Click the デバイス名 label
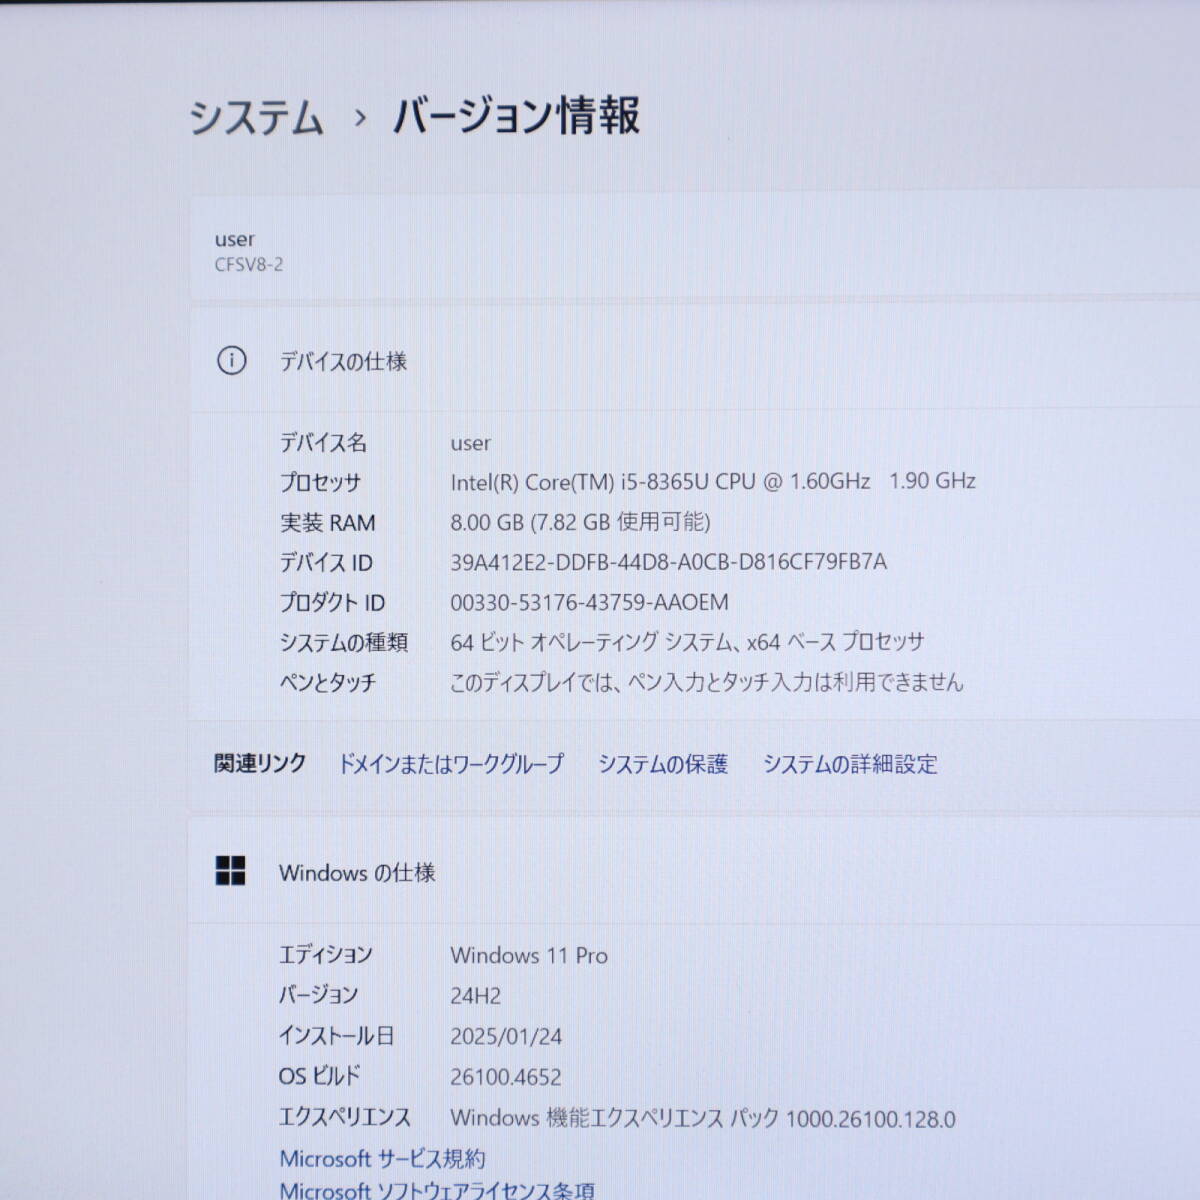 [323, 442]
